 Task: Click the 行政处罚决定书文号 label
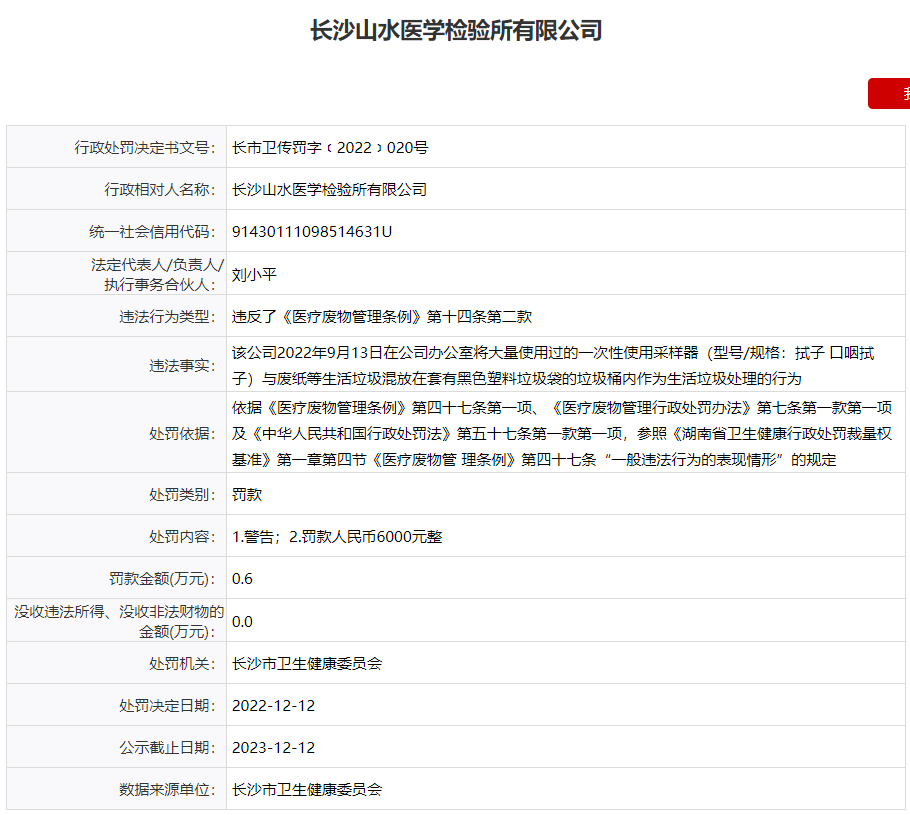tap(145, 147)
